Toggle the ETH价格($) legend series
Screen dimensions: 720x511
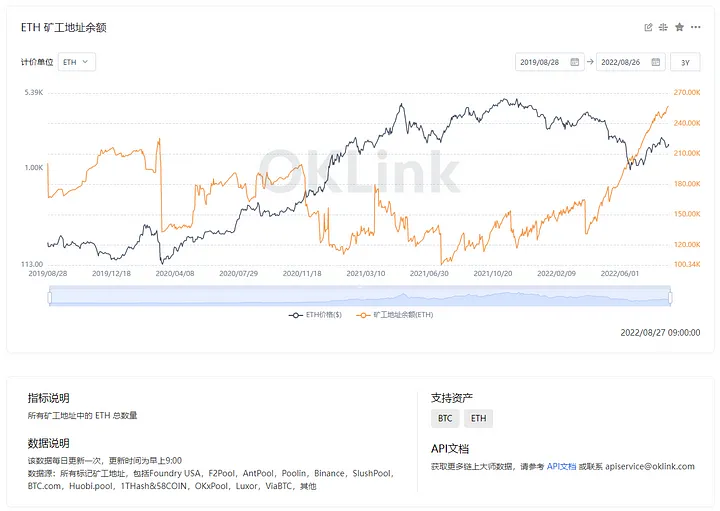pyautogui.click(x=317, y=315)
